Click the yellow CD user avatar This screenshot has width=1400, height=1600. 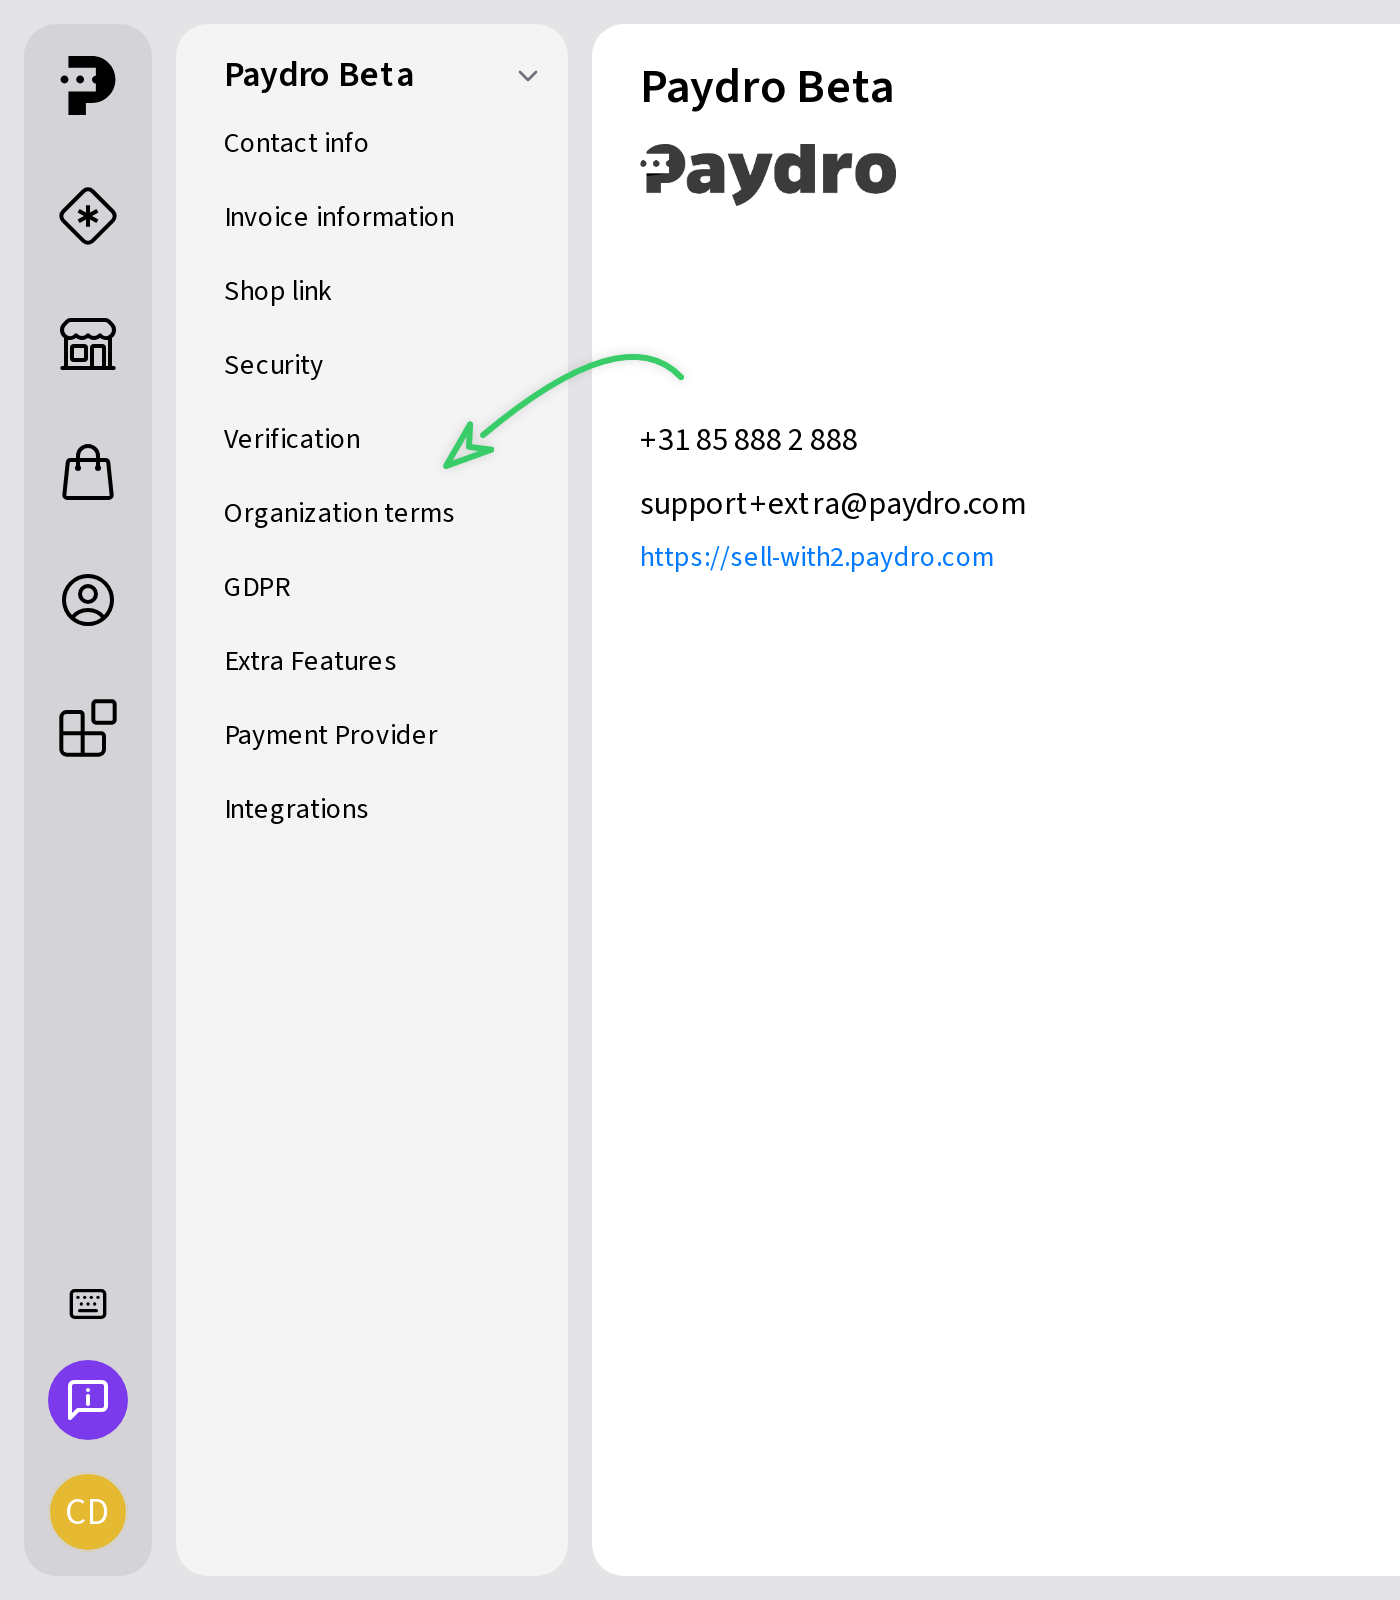click(88, 1512)
